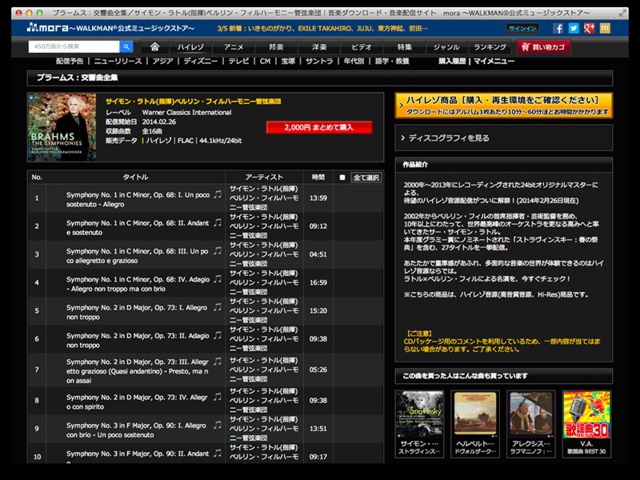Play preview note icon for track 3
Screen dimensions: 640x480
217,249
